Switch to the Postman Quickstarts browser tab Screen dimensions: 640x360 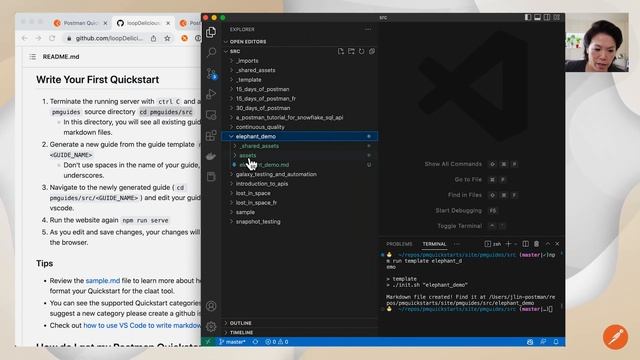[x=80, y=23]
